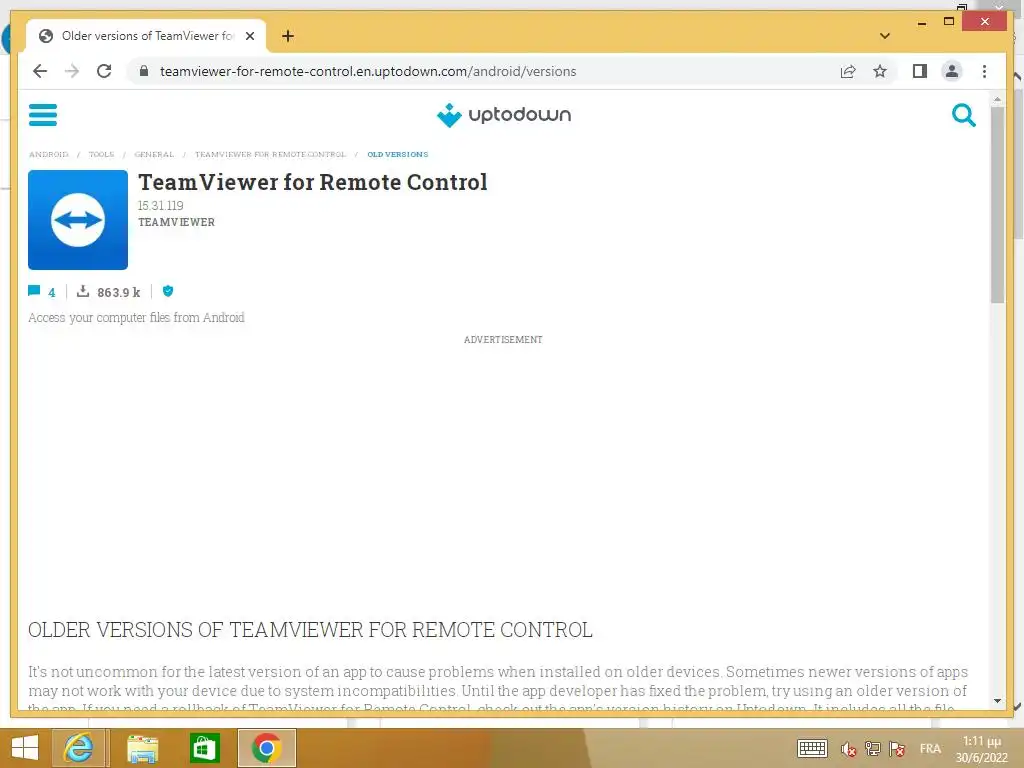This screenshot has width=1024, height=768.
Task: Click the browser forward arrow
Action: tap(72, 71)
